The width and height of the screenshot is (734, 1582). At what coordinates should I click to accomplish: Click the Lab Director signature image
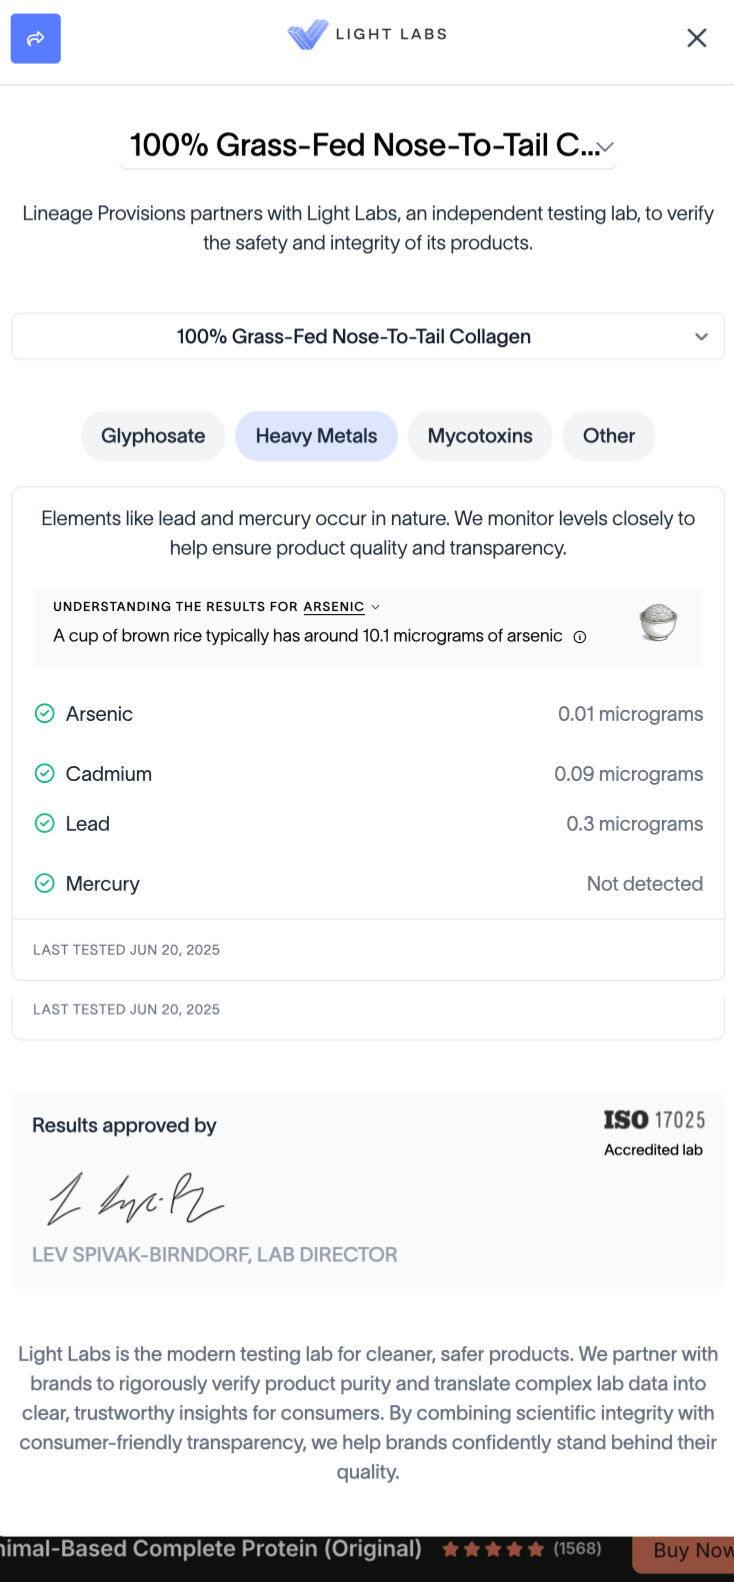pos(135,1198)
